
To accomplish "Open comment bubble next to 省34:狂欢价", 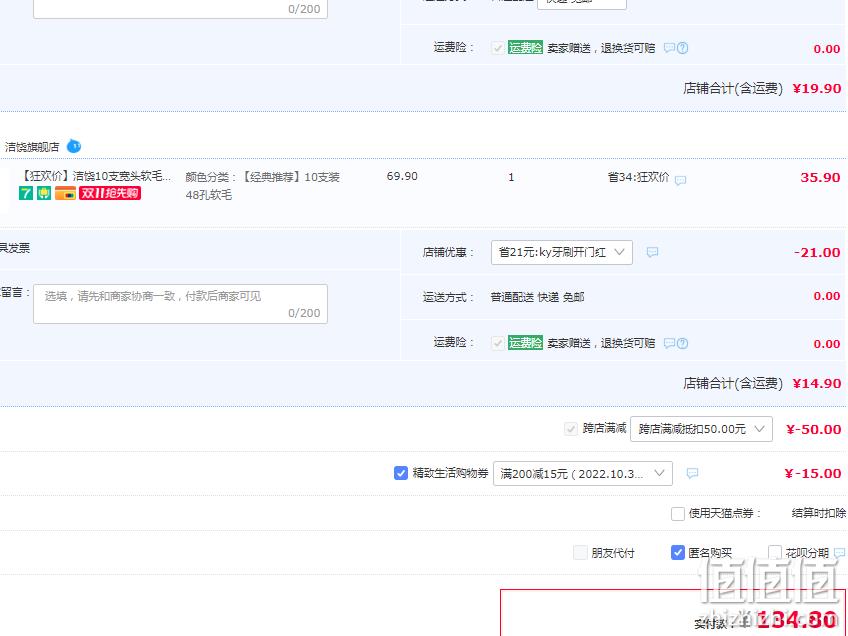I will [680, 180].
